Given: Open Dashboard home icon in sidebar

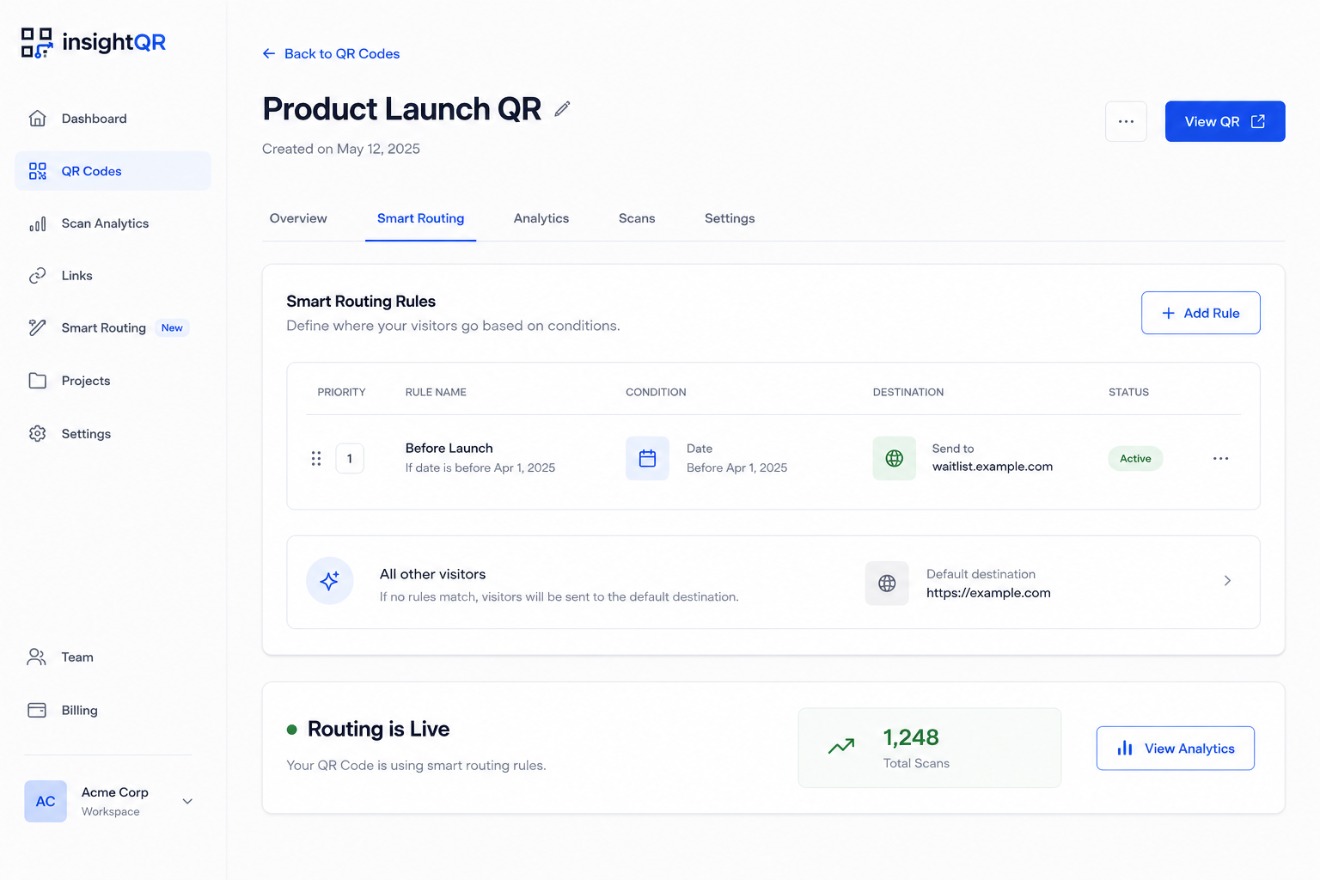Looking at the screenshot, I should [37, 118].
